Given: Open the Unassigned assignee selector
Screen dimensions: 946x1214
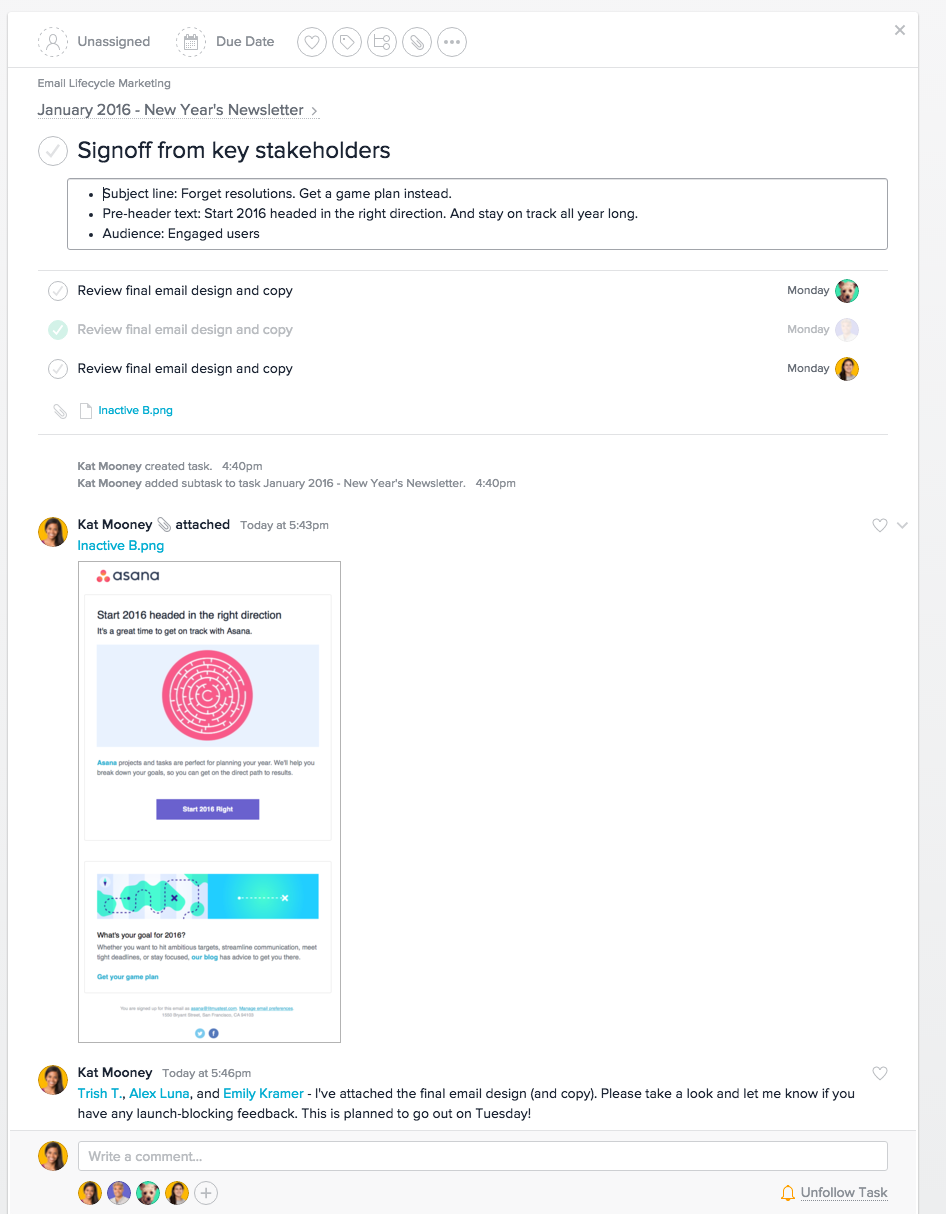Looking at the screenshot, I should [x=95, y=42].
